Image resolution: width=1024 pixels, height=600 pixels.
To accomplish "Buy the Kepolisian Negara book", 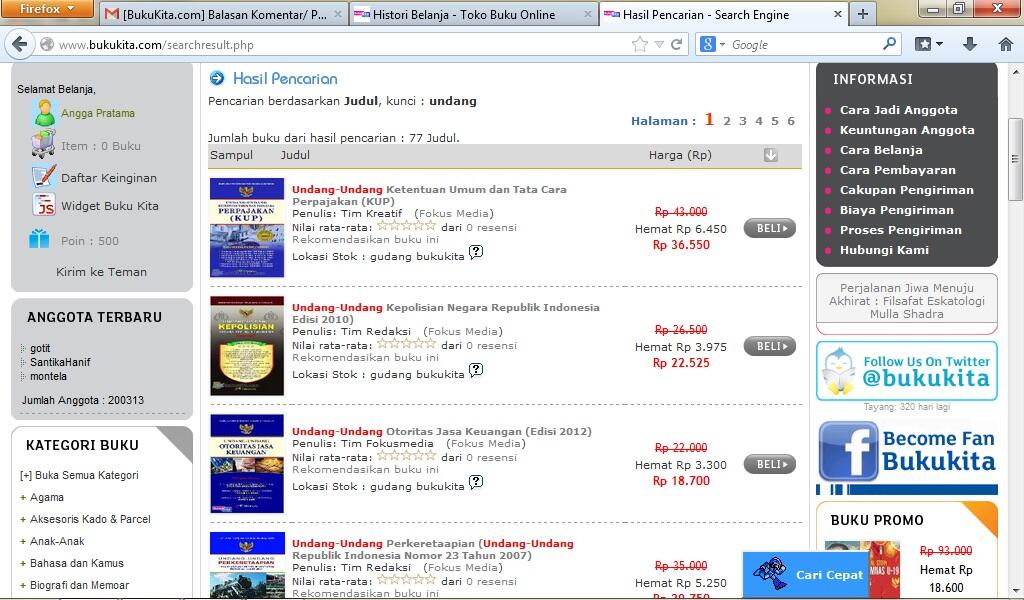I will pyautogui.click(x=769, y=346).
